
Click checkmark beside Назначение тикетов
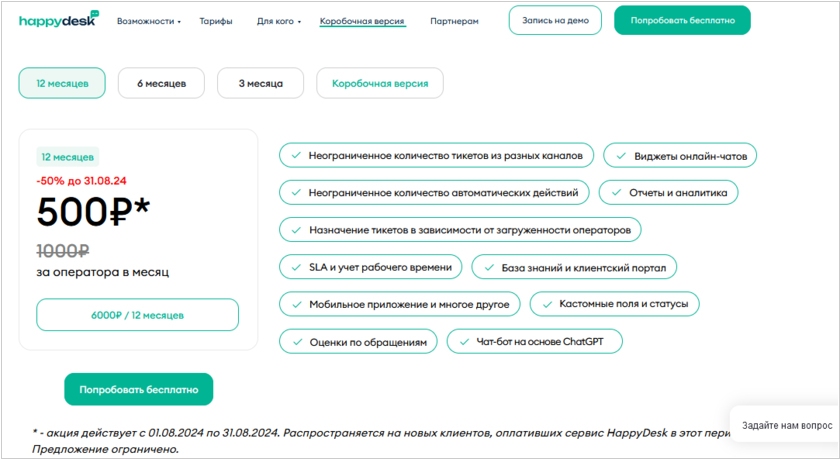tap(296, 230)
